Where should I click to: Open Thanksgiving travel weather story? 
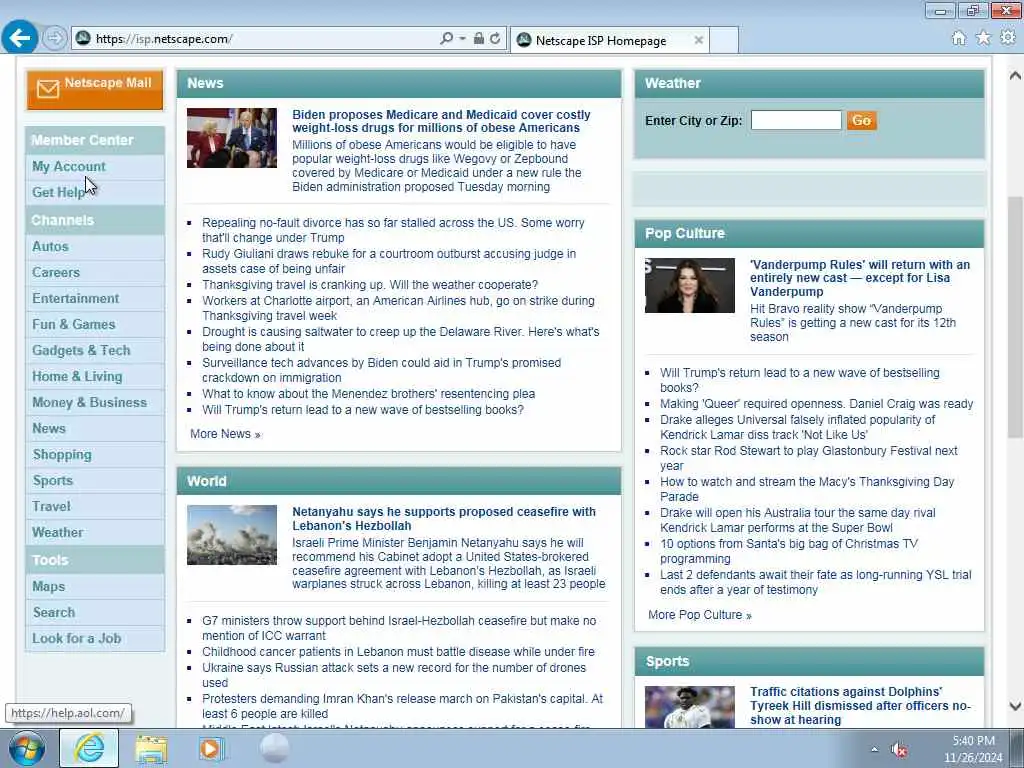[370, 285]
